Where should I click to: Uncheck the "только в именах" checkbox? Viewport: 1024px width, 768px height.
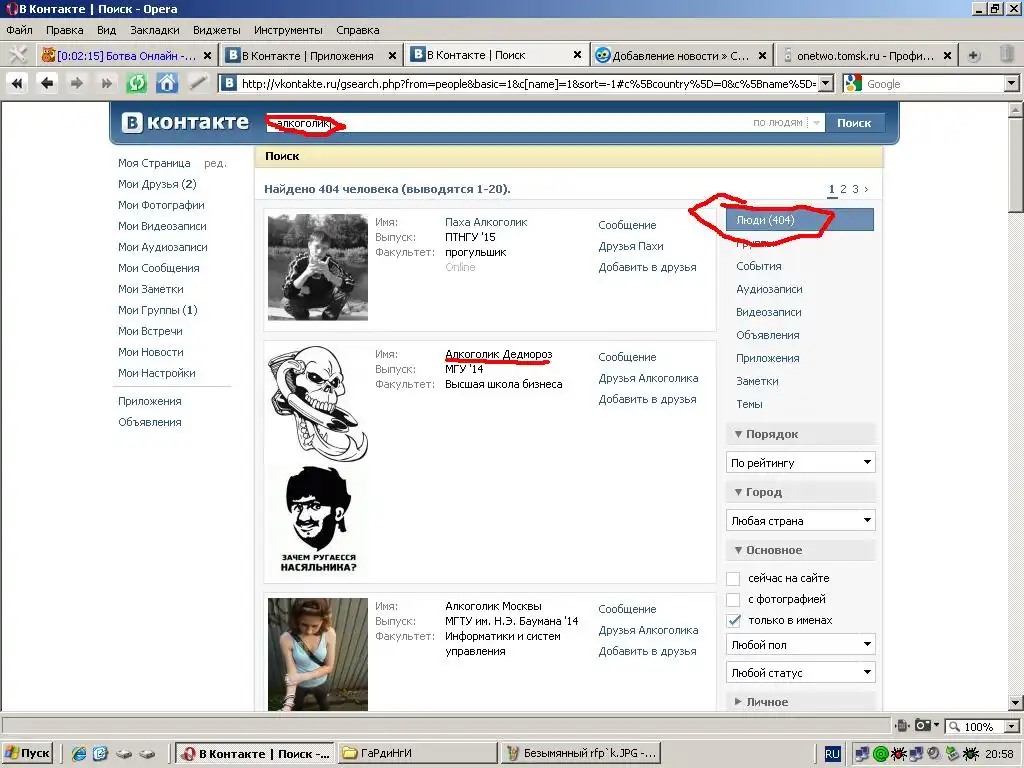point(733,621)
